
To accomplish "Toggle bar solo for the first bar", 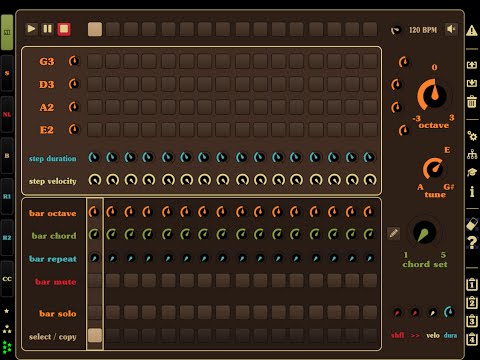I will tap(95, 313).
